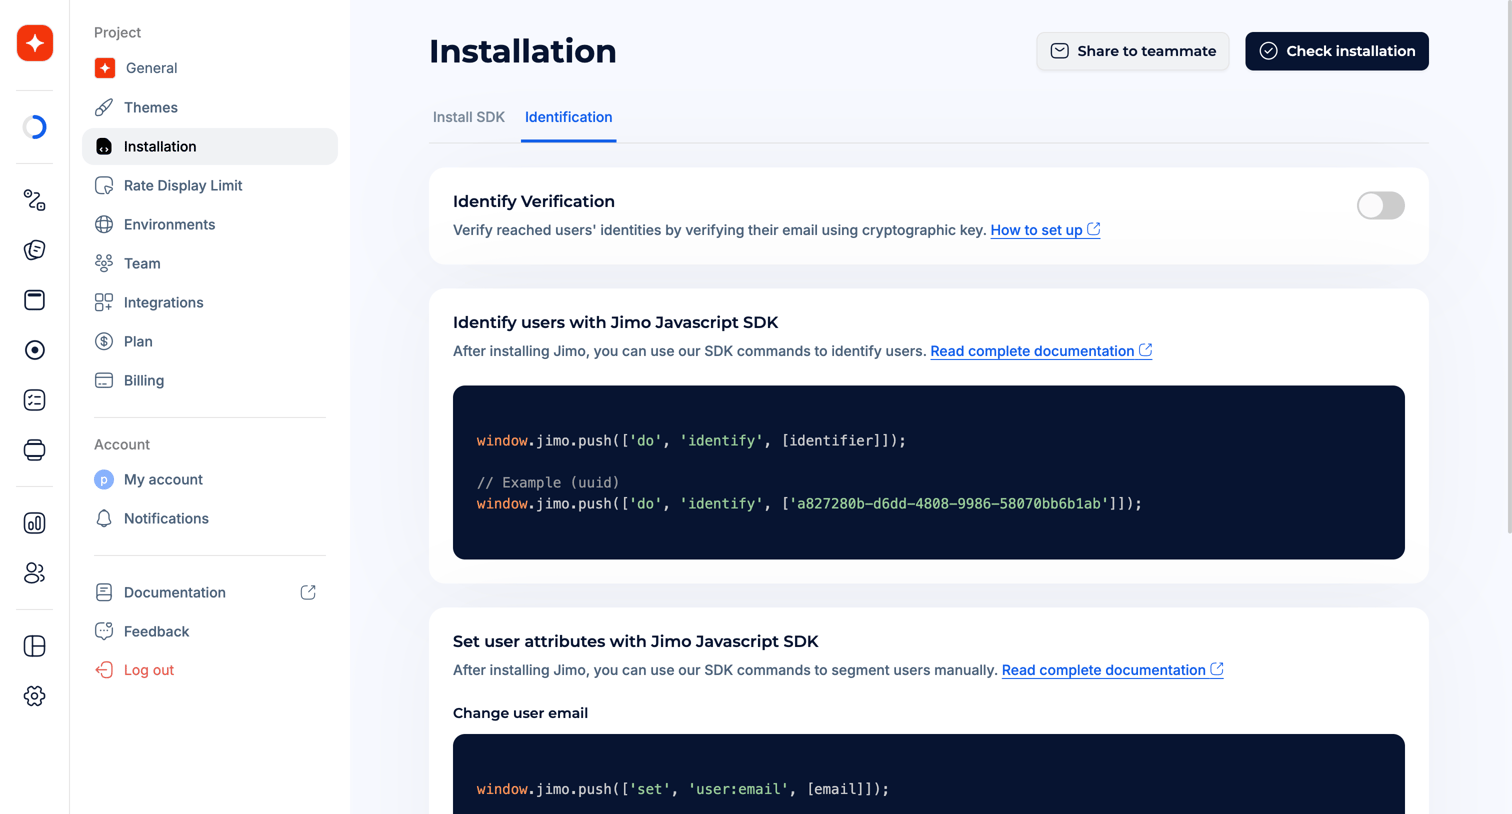This screenshot has height=814, width=1512.
Task: Click the user:email code block
Action: pyautogui.click(x=929, y=774)
